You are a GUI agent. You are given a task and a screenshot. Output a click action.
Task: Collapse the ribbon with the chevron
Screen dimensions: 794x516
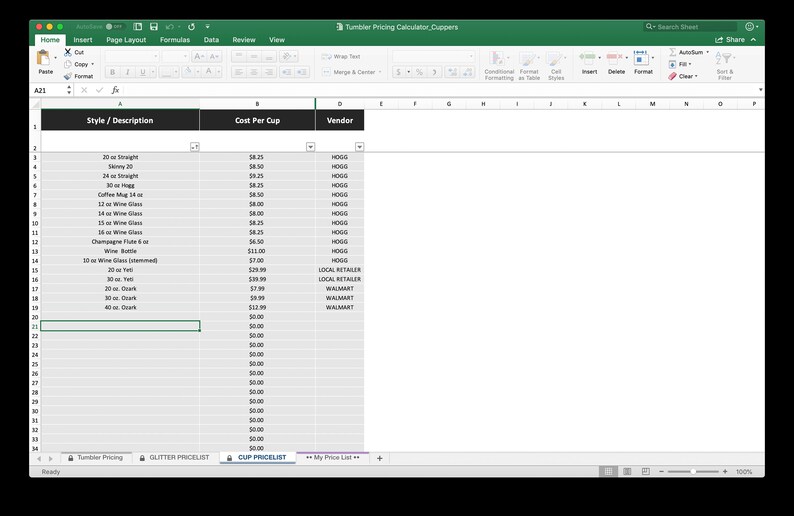click(x=753, y=39)
